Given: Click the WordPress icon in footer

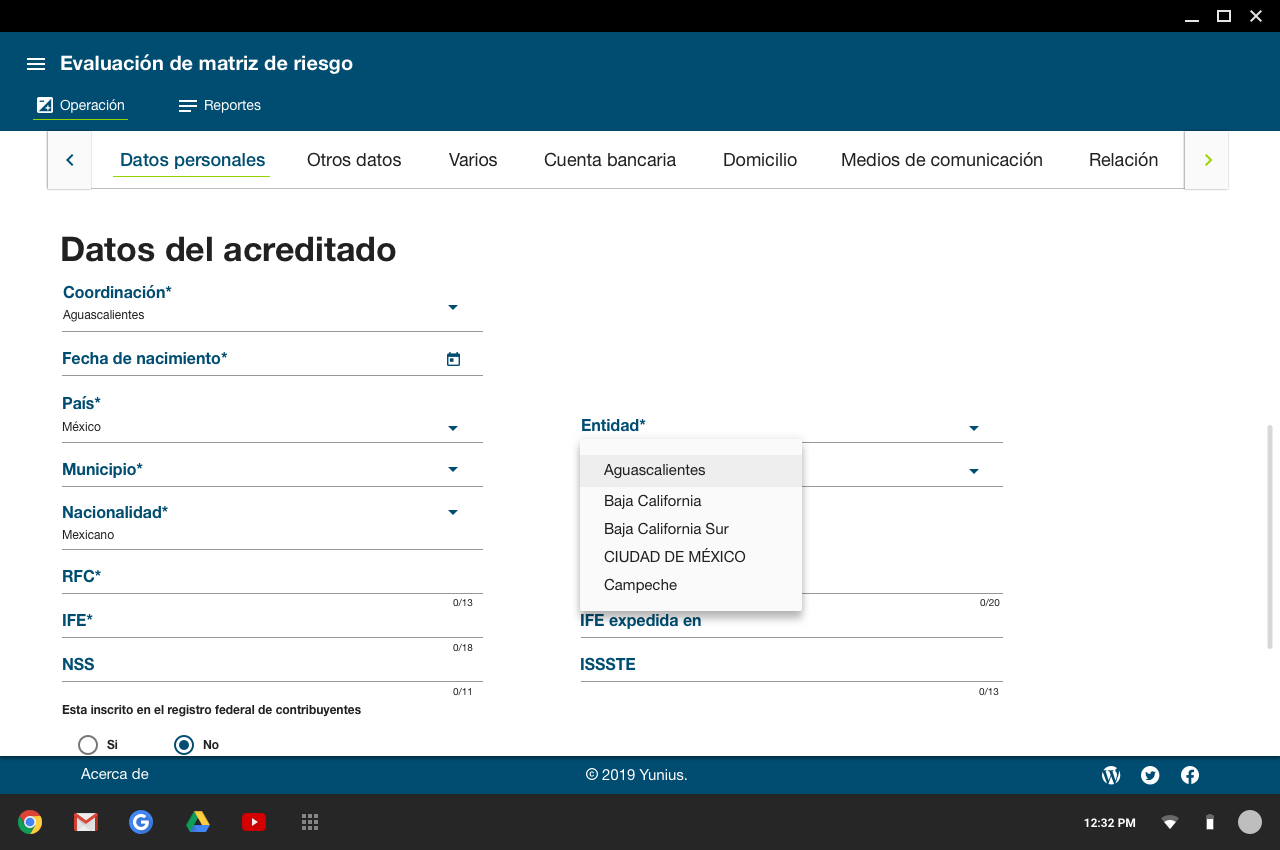Looking at the screenshot, I should 1110,775.
